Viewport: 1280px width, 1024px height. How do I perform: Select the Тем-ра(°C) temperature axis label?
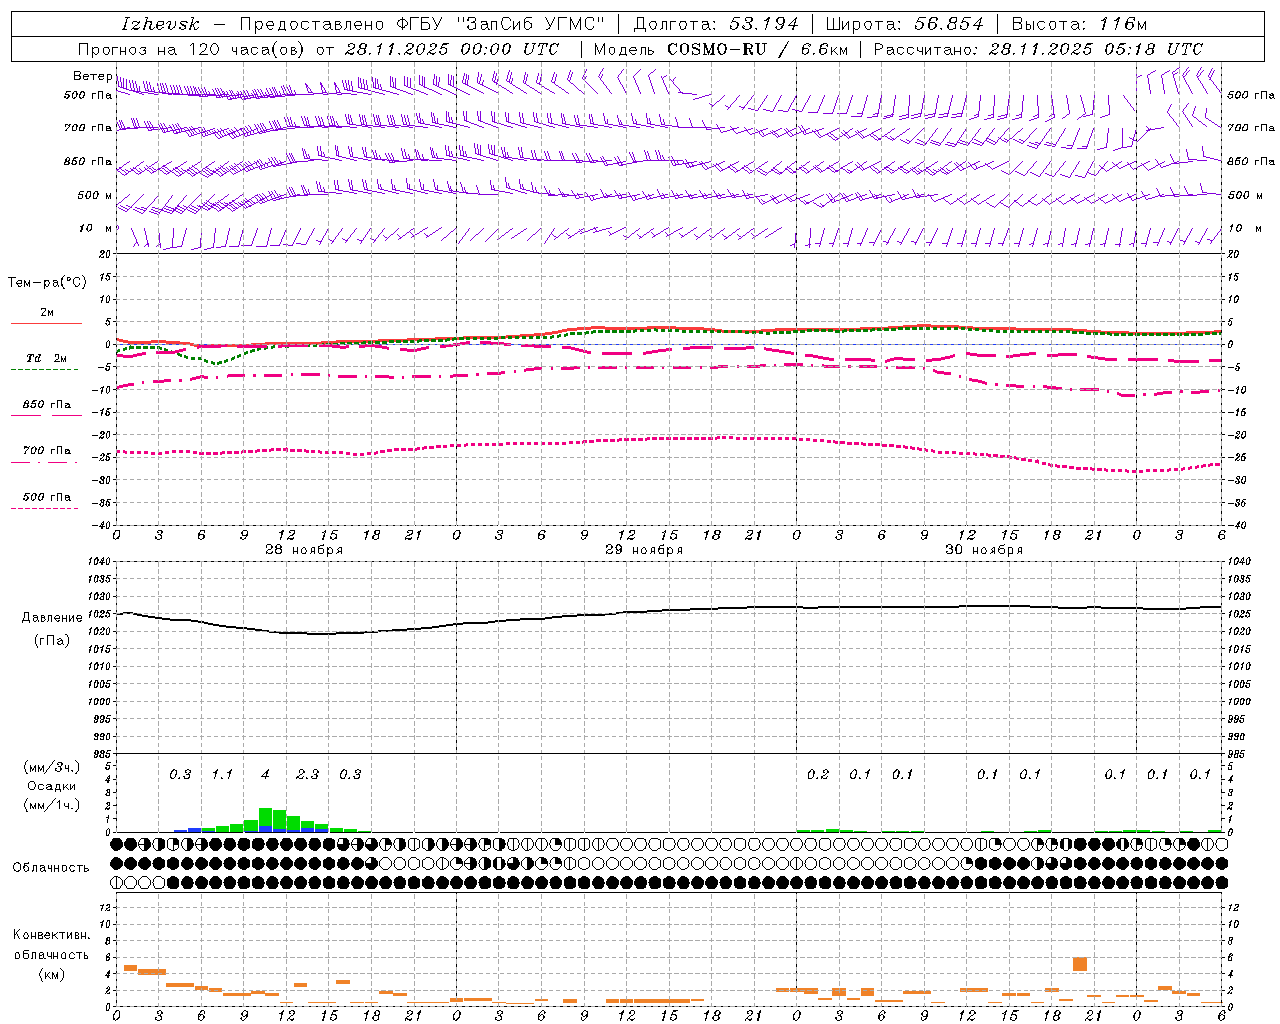pos(47,283)
